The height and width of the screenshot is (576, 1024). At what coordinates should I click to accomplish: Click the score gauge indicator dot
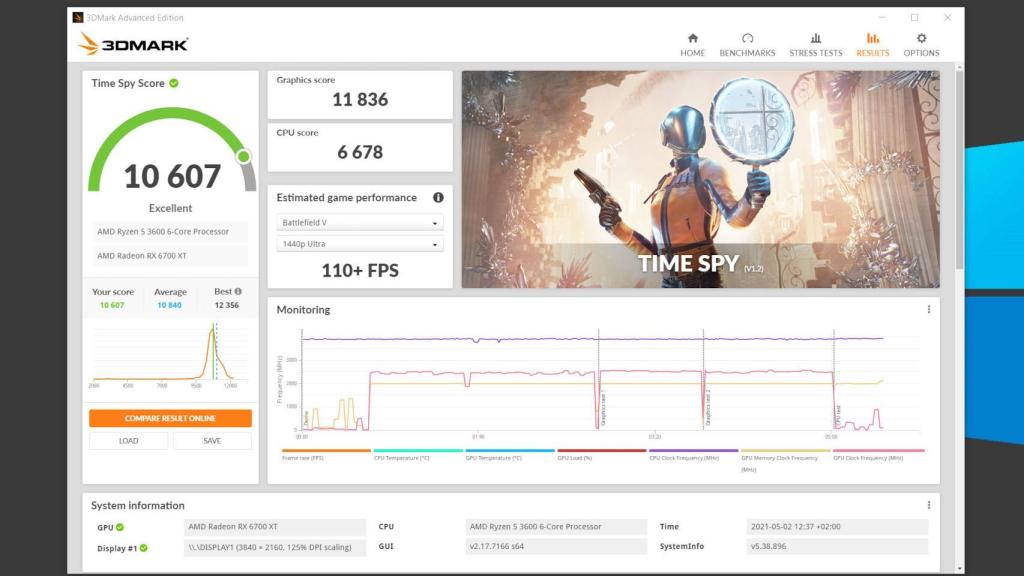244,157
